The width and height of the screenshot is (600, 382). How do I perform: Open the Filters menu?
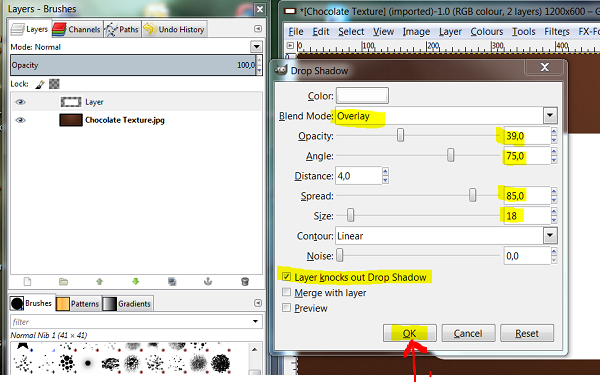click(x=557, y=32)
